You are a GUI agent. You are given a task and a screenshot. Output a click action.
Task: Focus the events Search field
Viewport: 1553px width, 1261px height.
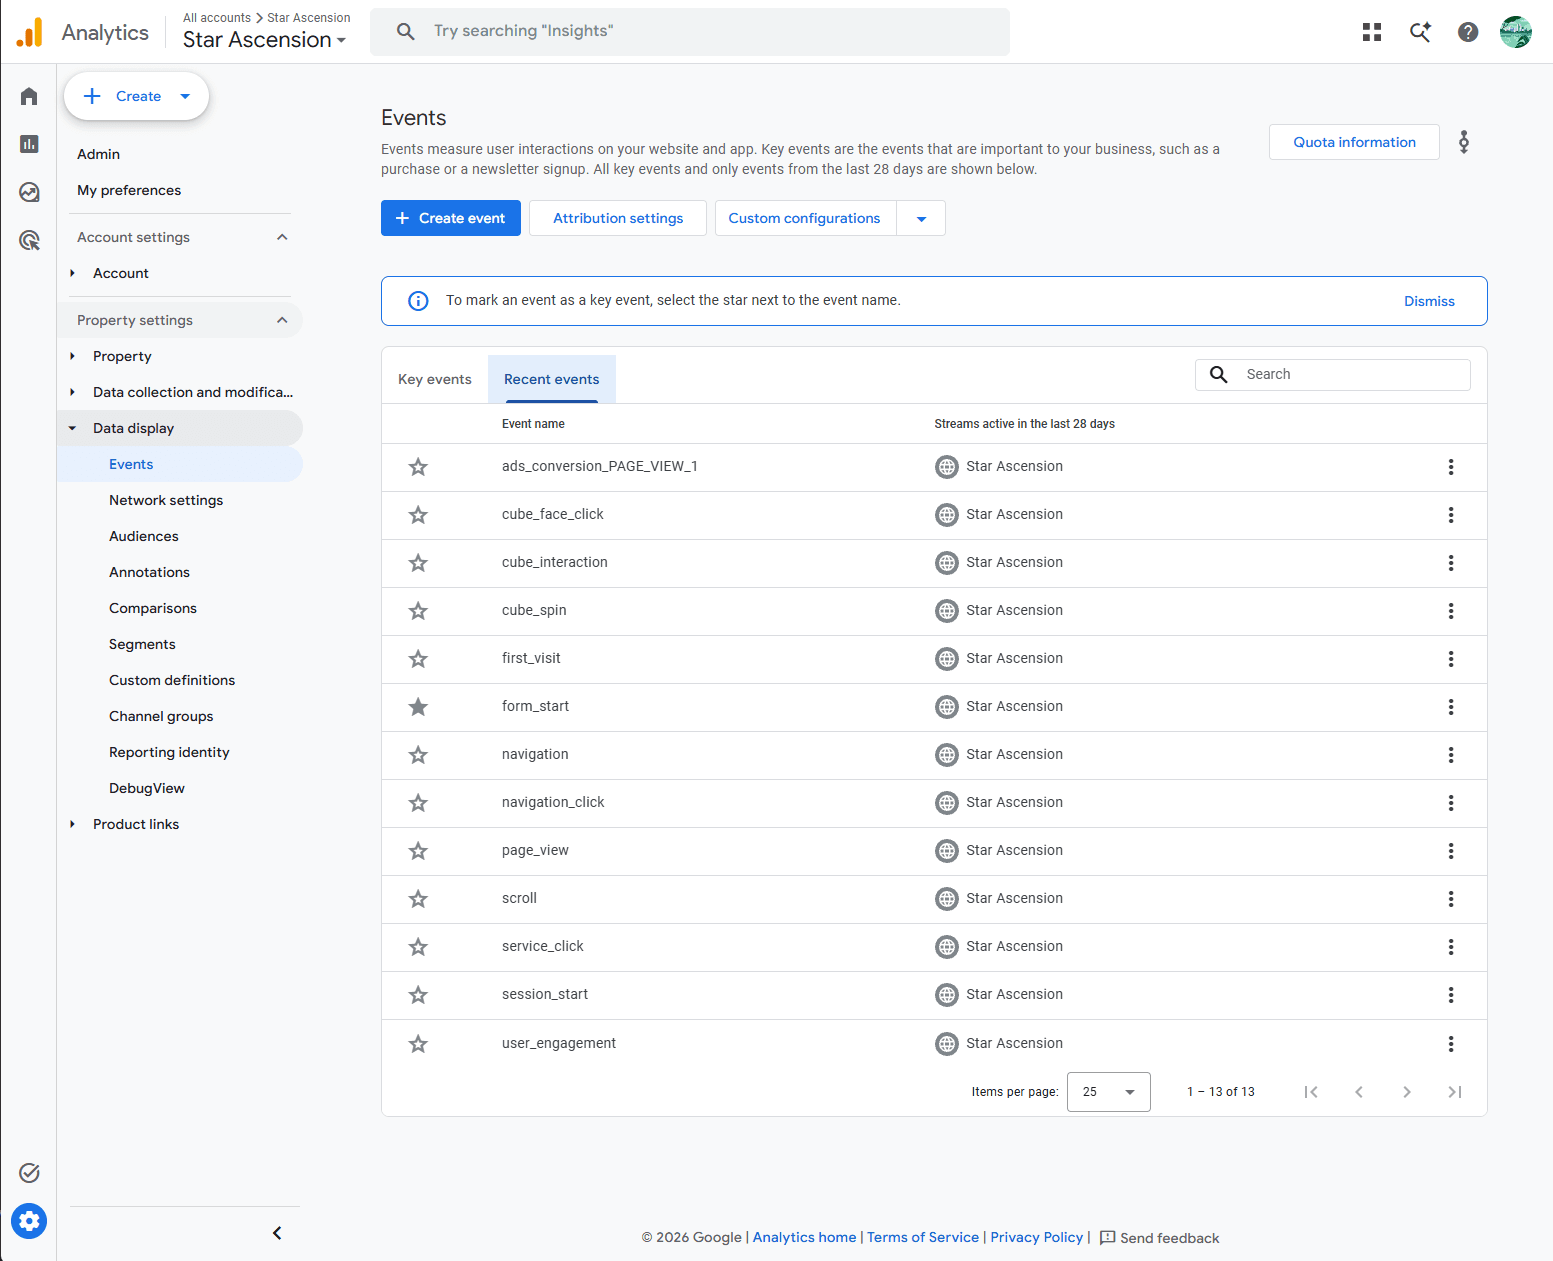click(x=1333, y=374)
